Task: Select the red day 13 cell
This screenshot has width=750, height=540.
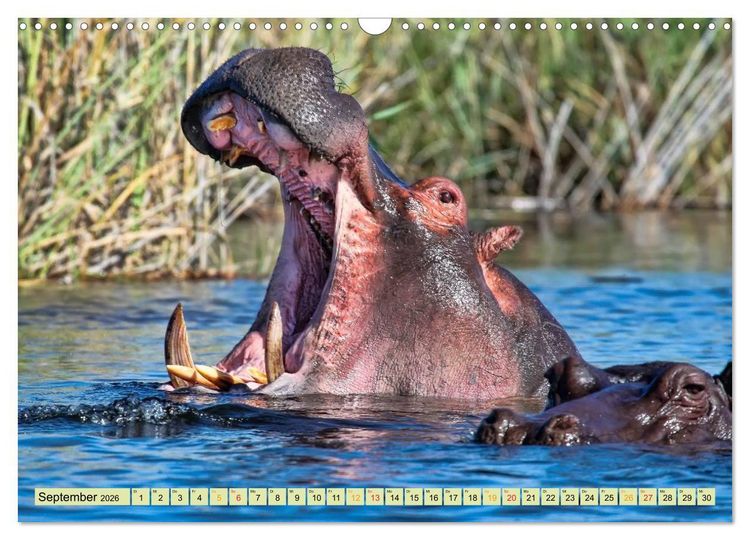Action: [375, 497]
